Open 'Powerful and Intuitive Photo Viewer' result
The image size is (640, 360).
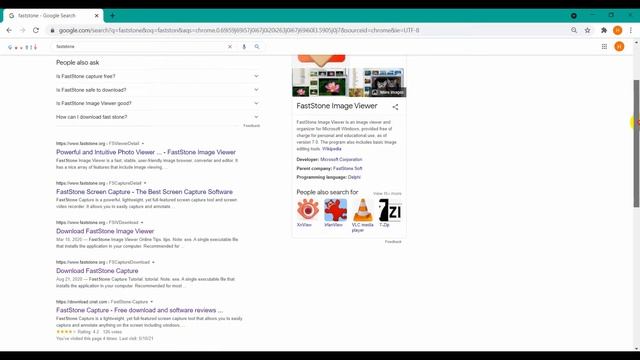(146, 152)
